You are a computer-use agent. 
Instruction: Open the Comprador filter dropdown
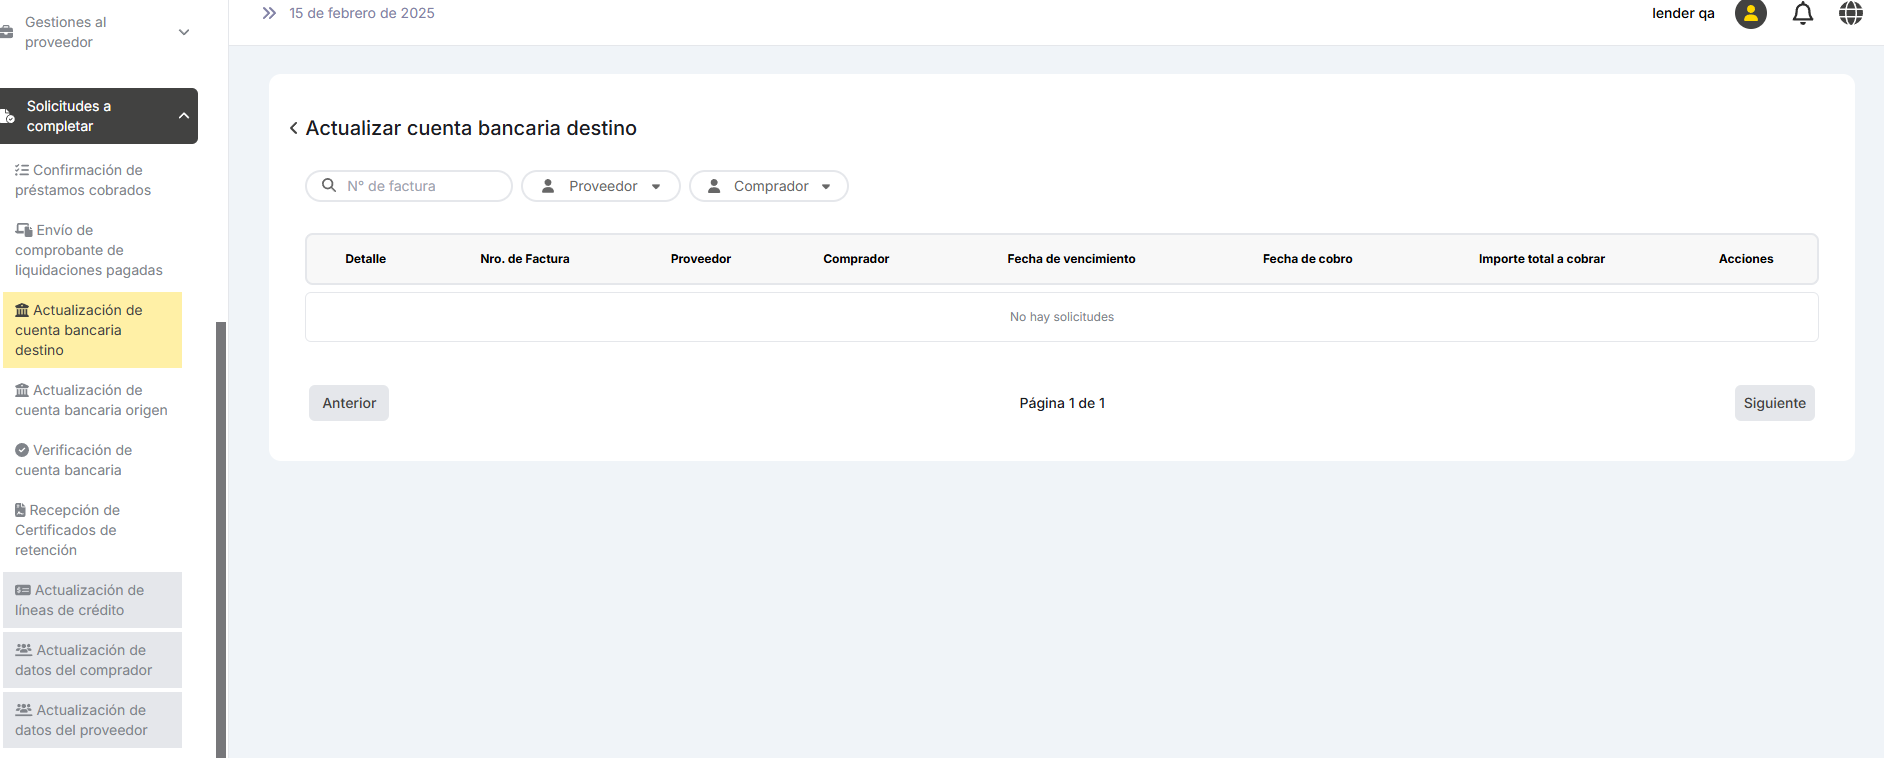769,186
